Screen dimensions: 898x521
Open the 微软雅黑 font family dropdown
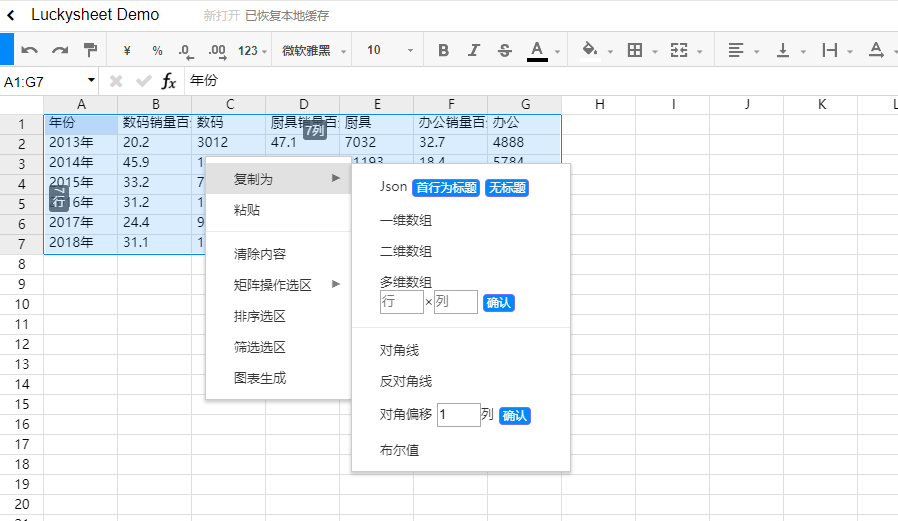click(314, 51)
